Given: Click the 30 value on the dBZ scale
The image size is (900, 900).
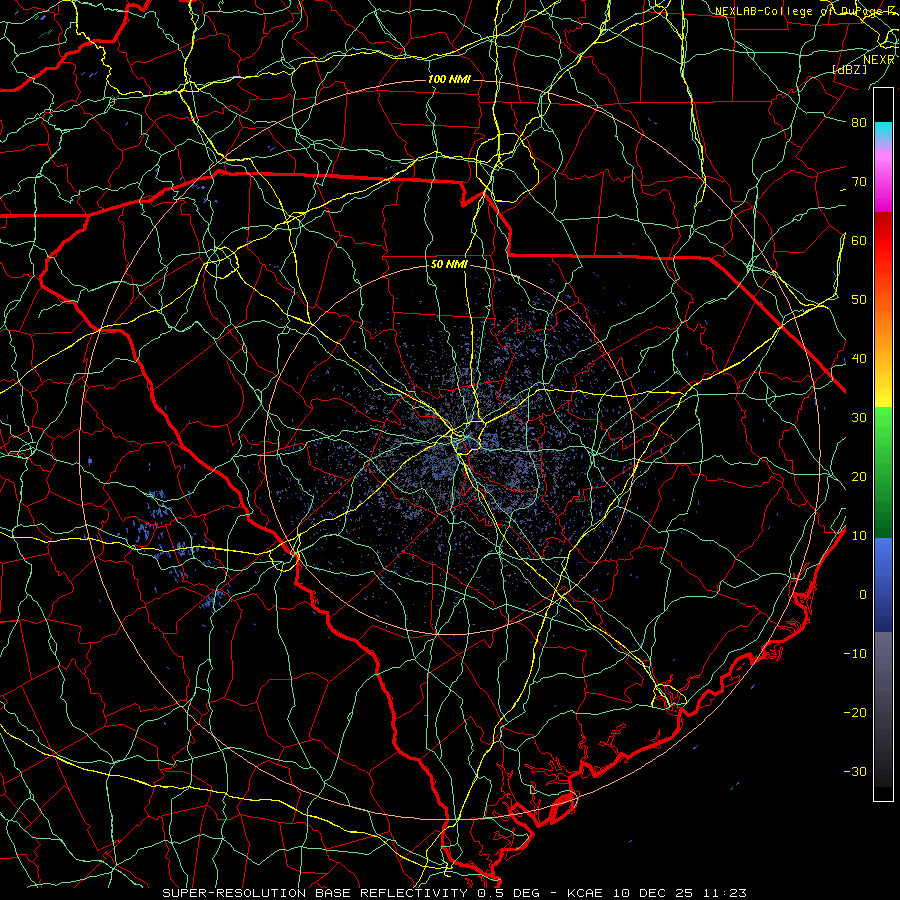Looking at the screenshot, I should 859,417.
